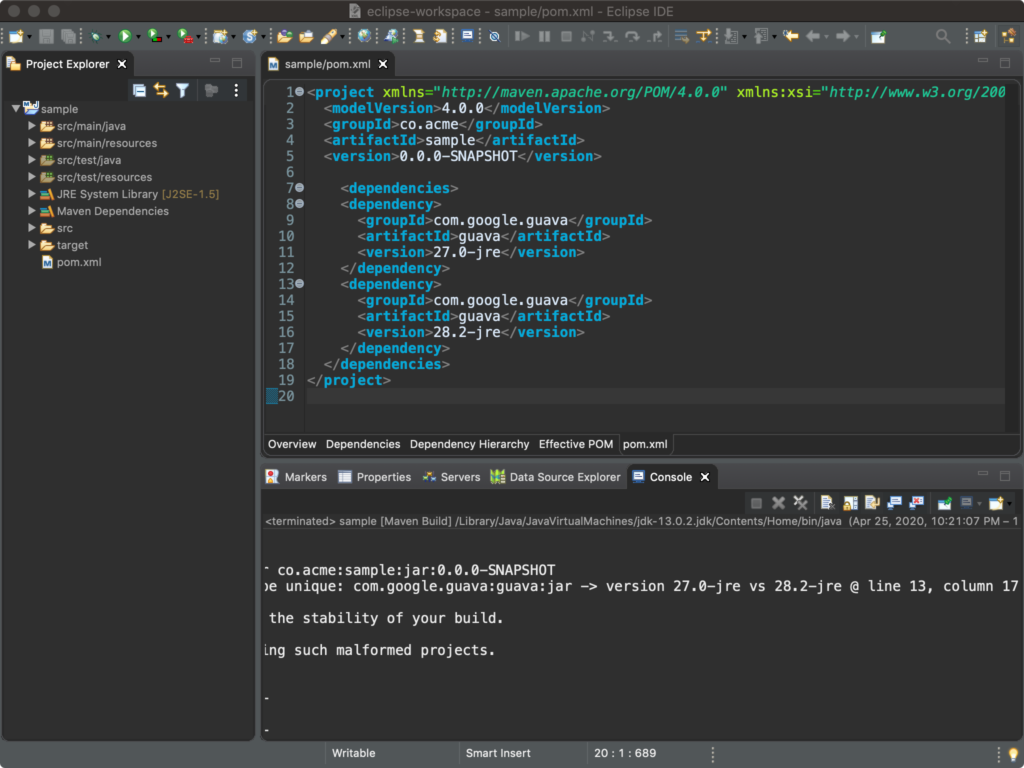
Task: Toggle Link with Editor in Project Explorer
Action: pos(160,90)
